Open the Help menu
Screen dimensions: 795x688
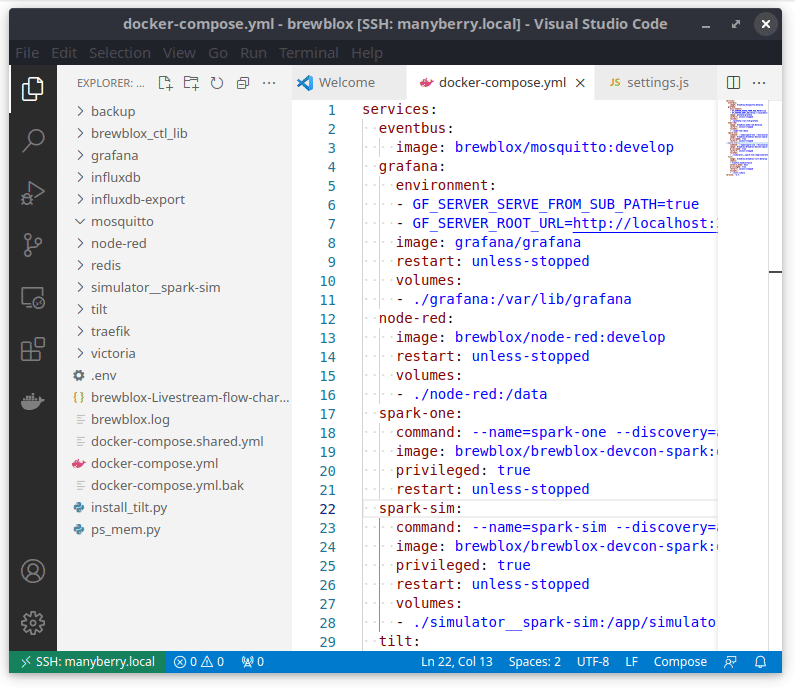(x=367, y=53)
